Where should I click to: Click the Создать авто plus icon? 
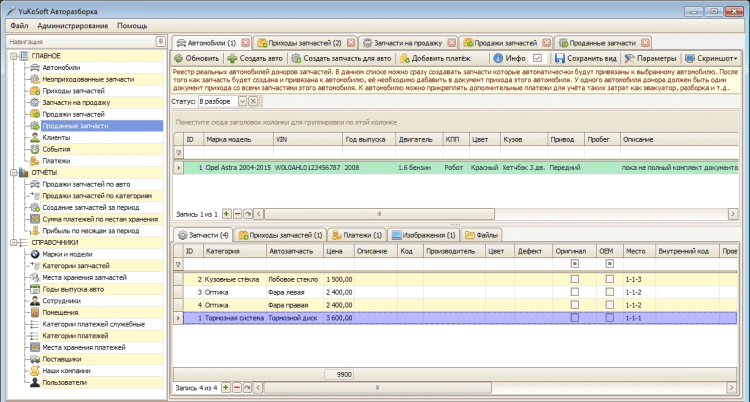234,59
